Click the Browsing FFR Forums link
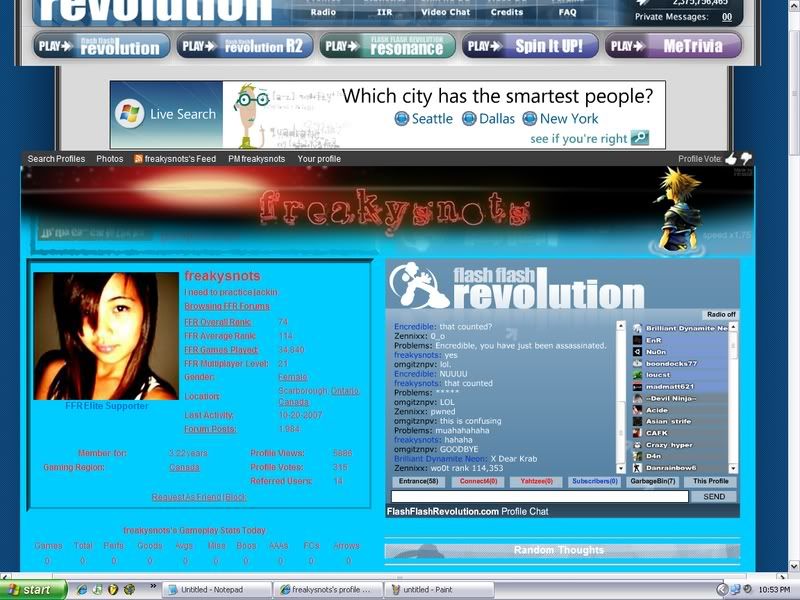Screen dimensions: 800x600 click(227, 306)
